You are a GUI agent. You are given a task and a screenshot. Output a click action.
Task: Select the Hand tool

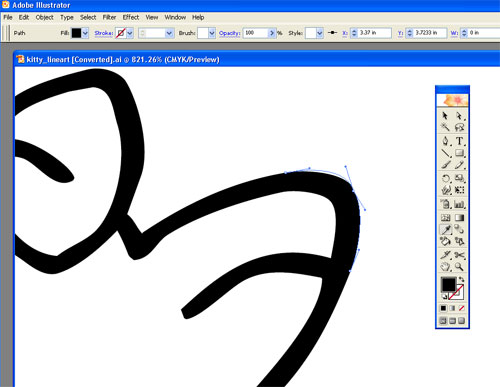(x=445, y=266)
